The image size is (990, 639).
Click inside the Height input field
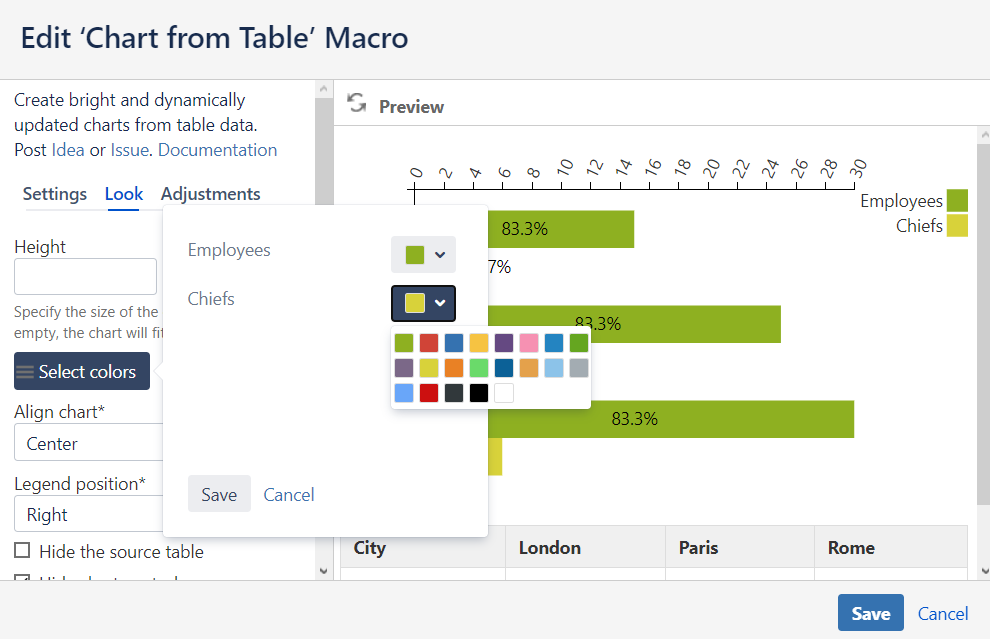[85, 276]
